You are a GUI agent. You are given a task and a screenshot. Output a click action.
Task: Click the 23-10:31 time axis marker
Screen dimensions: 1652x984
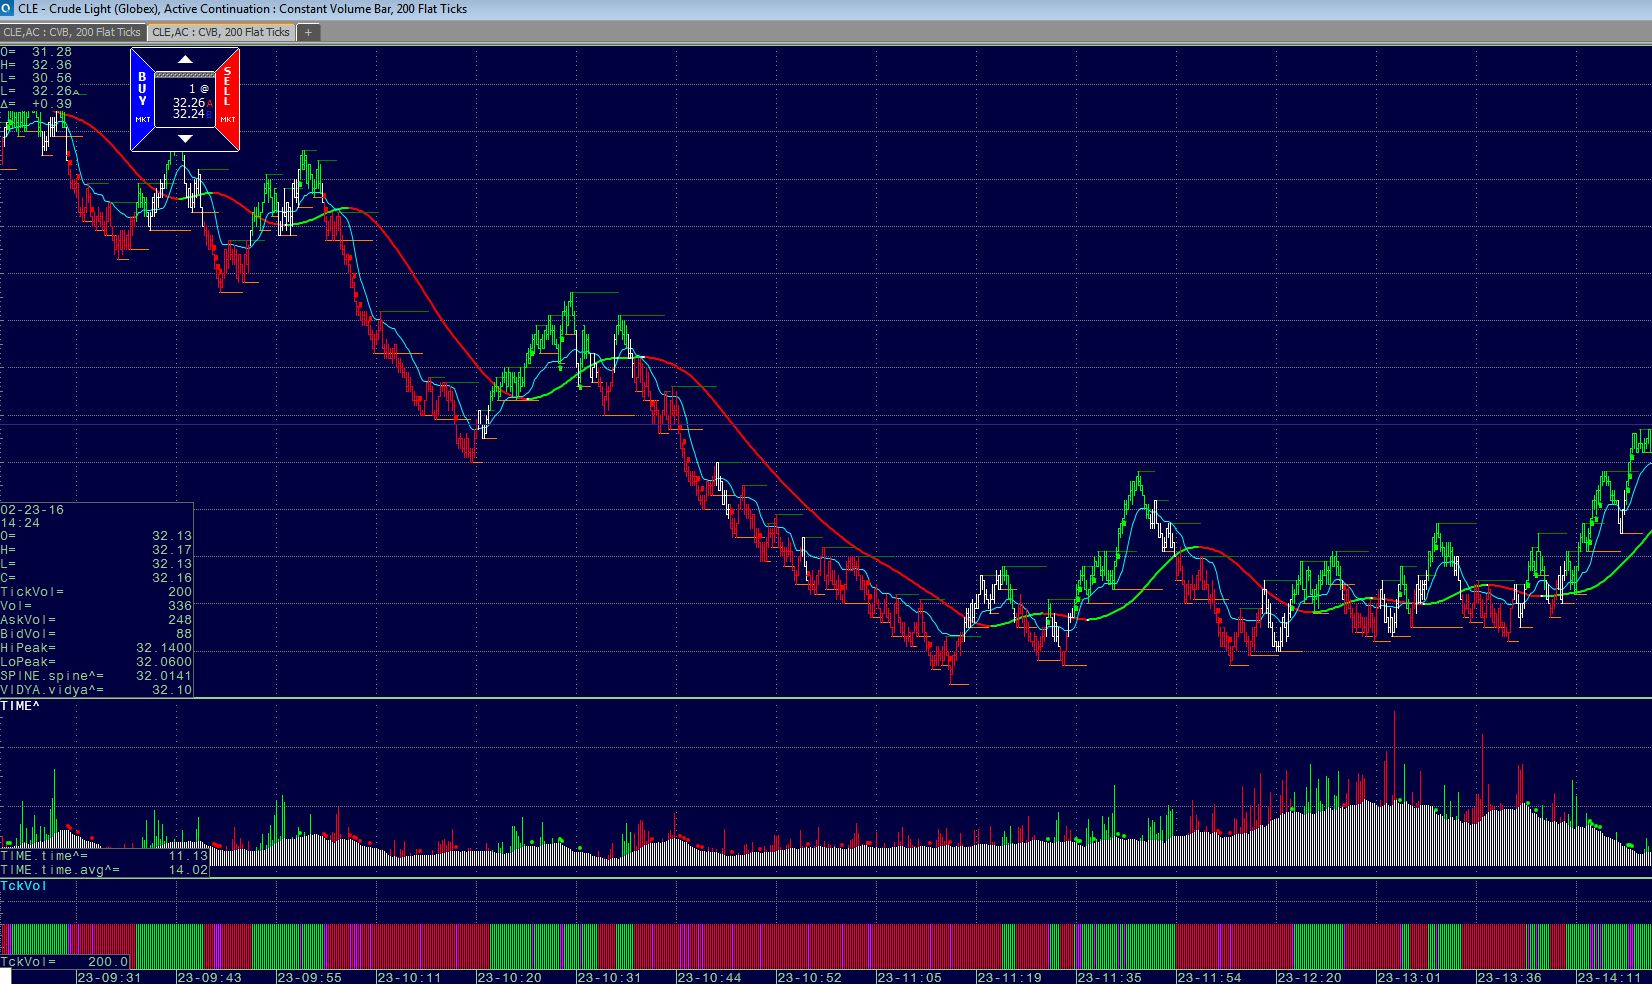point(609,977)
